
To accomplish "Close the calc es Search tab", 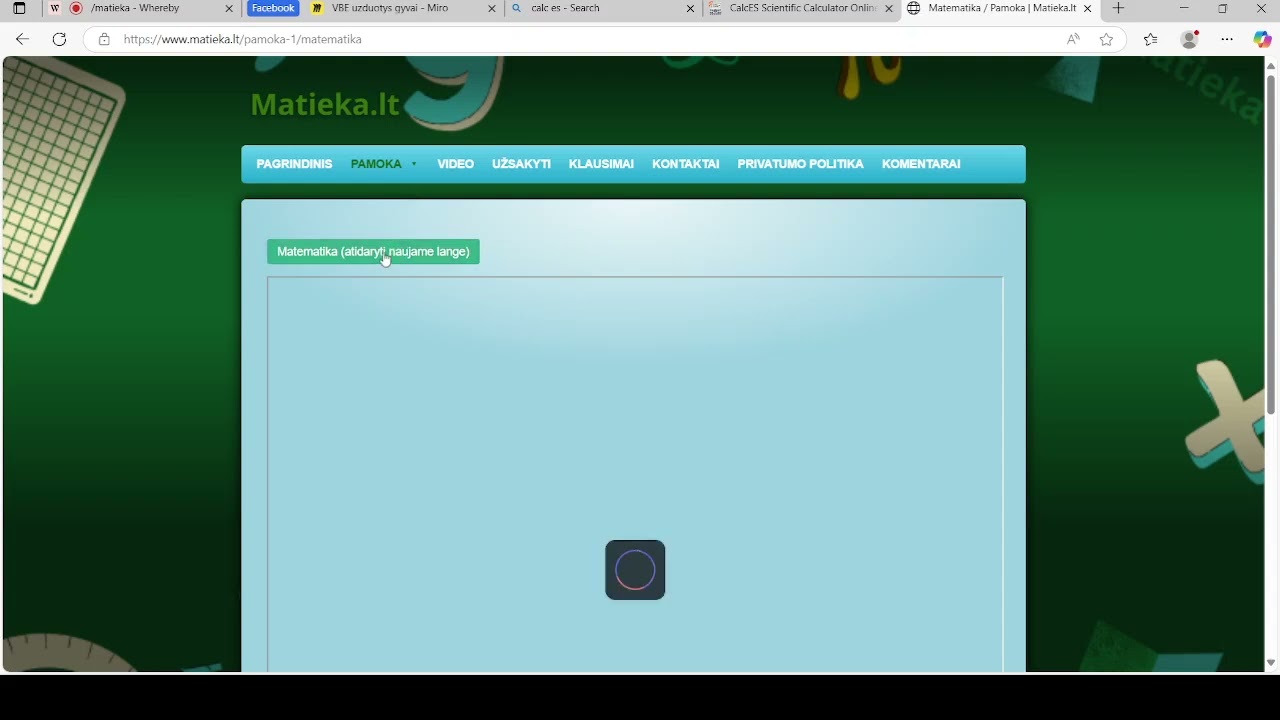I will click(690, 8).
